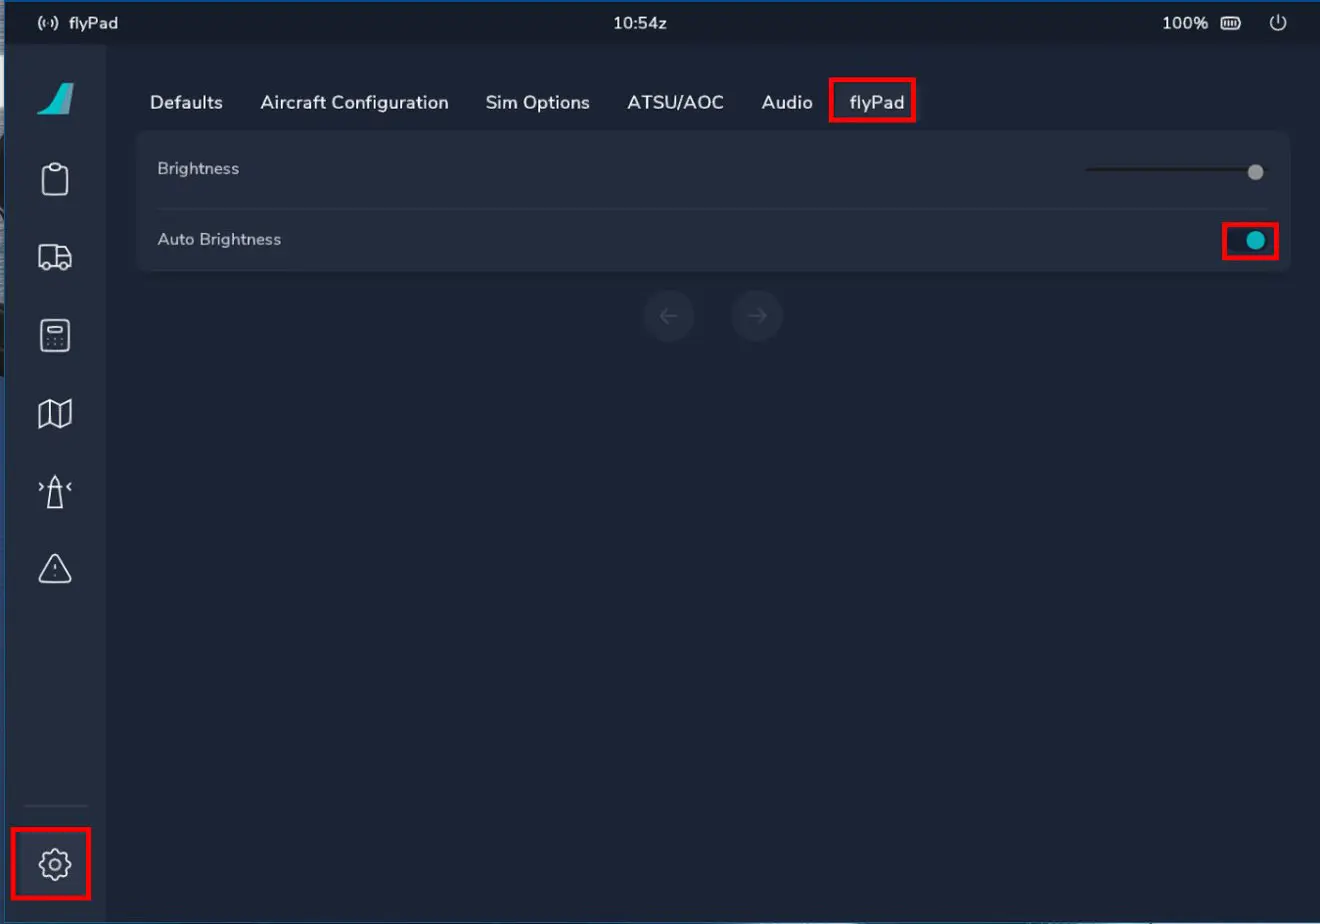Image resolution: width=1320 pixels, height=924 pixels.
Task: Click the power button icon
Action: pyautogui.click(x=1278, y=22)
